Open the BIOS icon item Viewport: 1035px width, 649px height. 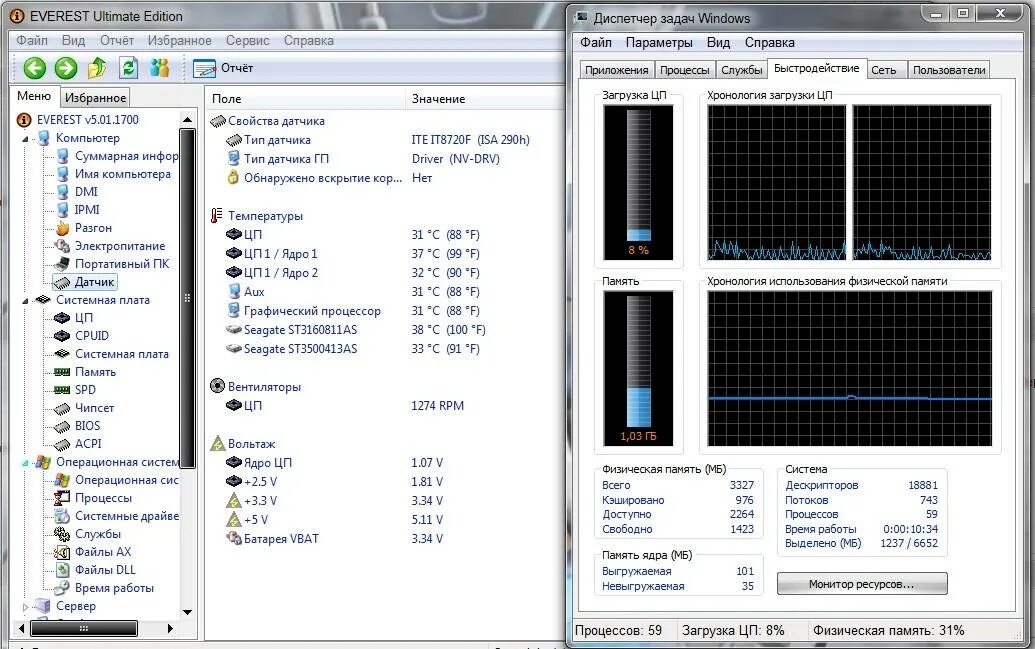pyautogui.click(x=62, y=426)
